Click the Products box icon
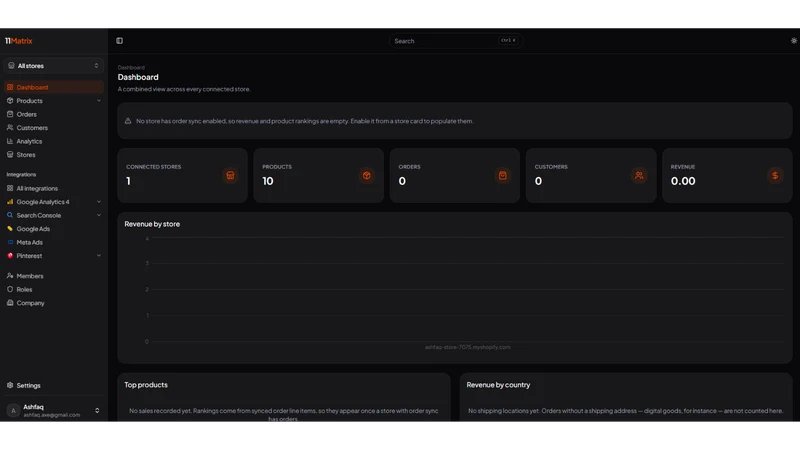The height and width of the screenshot is (450, 800). 366,176
